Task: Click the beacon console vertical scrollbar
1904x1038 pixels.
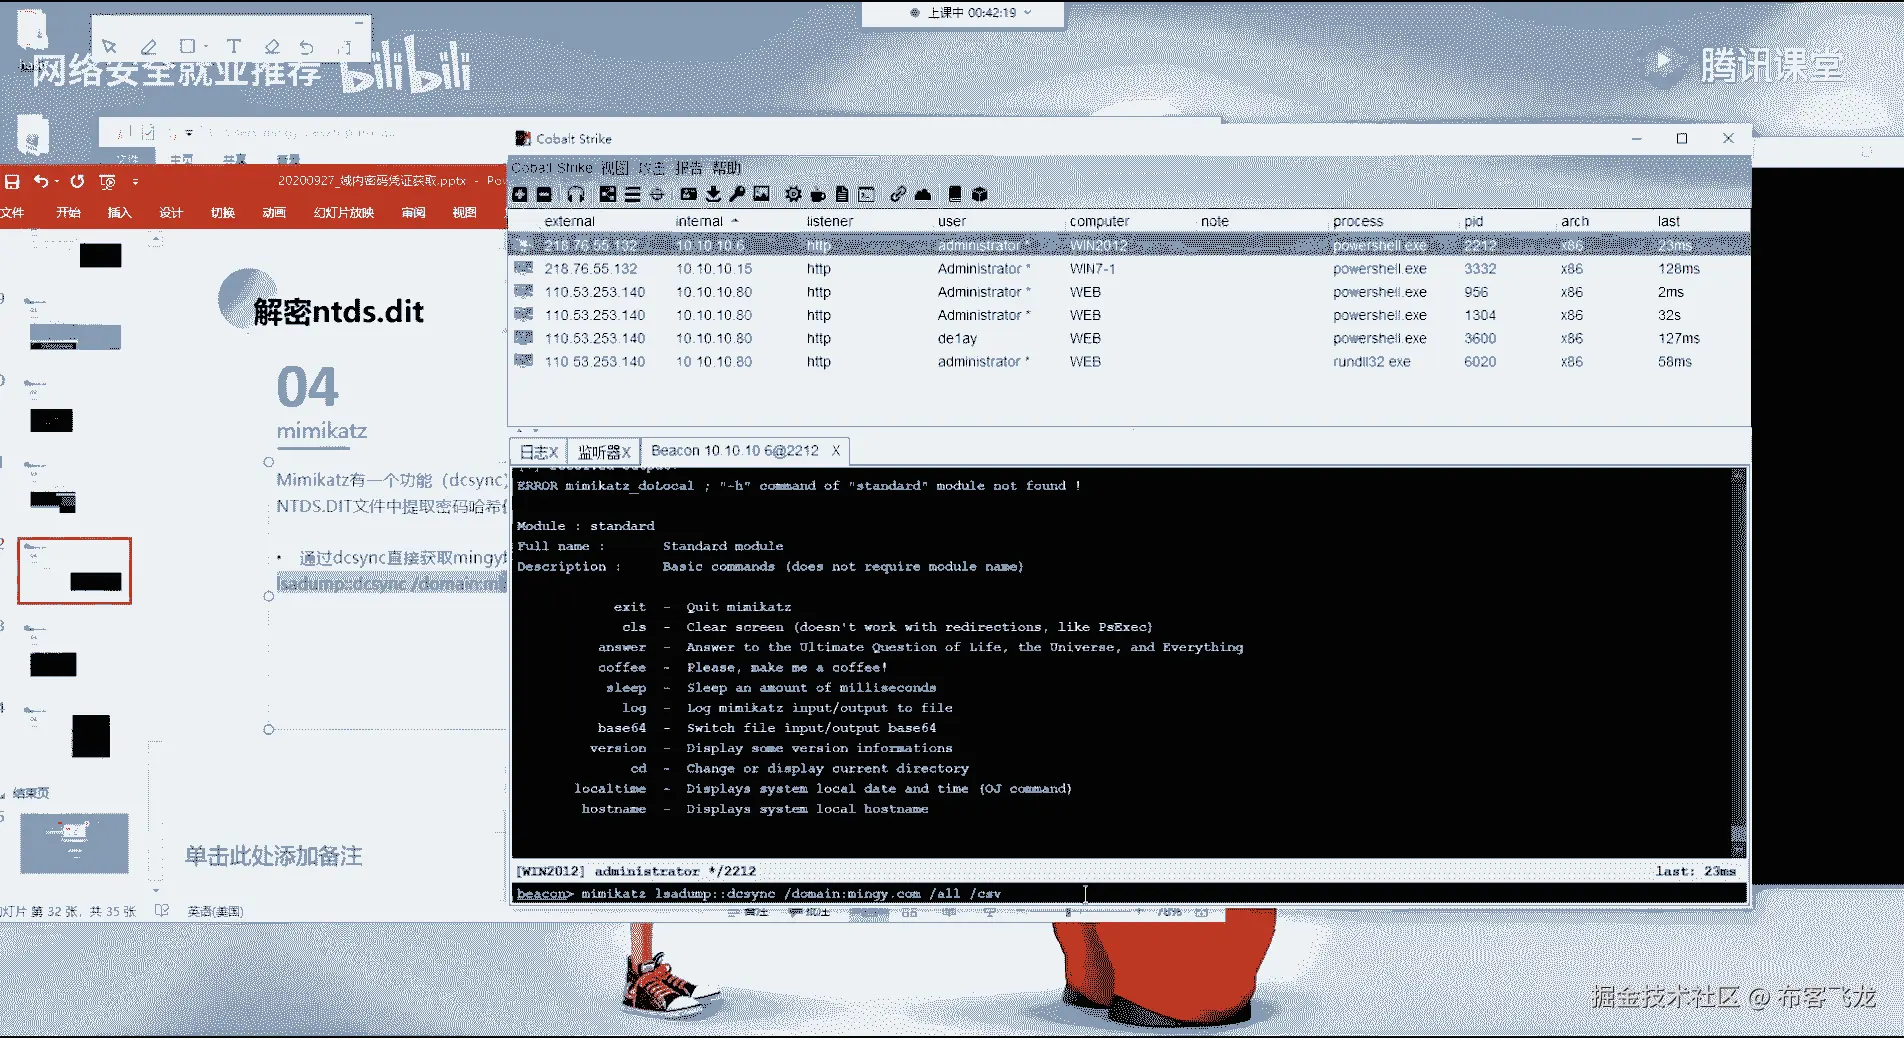Action: 1738,662
